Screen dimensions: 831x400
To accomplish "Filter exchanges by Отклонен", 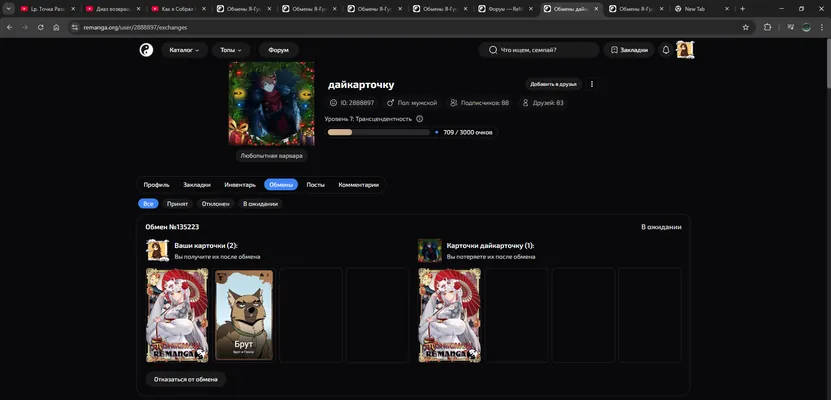I will (x=216, y=203).
